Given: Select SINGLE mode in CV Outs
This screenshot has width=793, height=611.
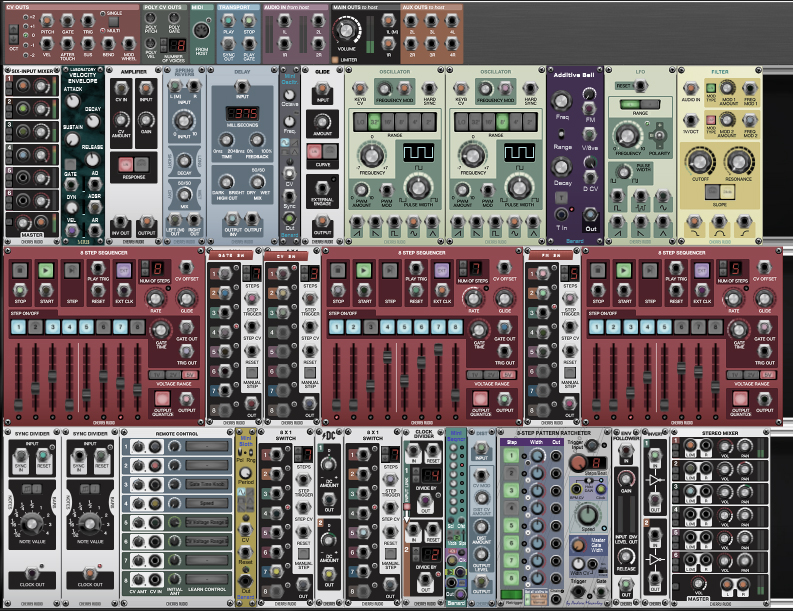Looking at the screenshot, I should (x=103, y=14).
